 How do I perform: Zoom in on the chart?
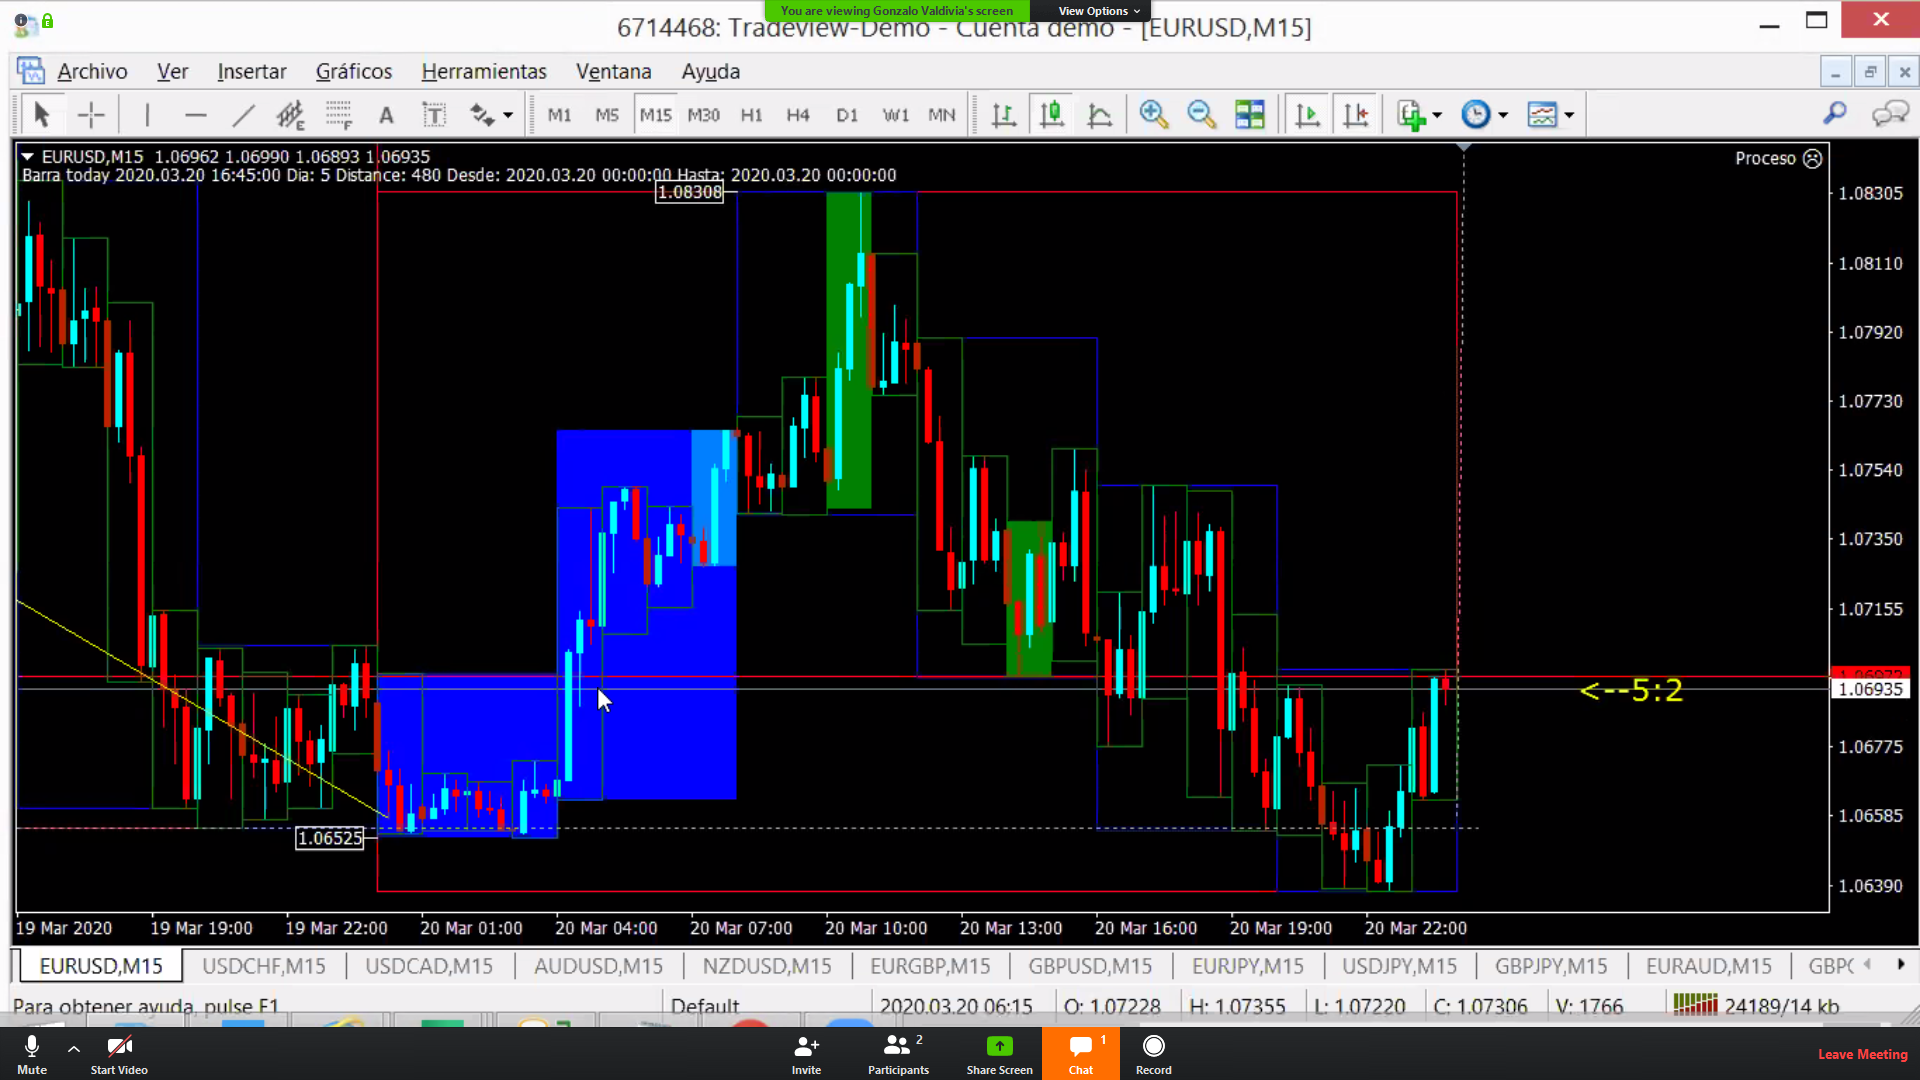tap(1153, 115)
